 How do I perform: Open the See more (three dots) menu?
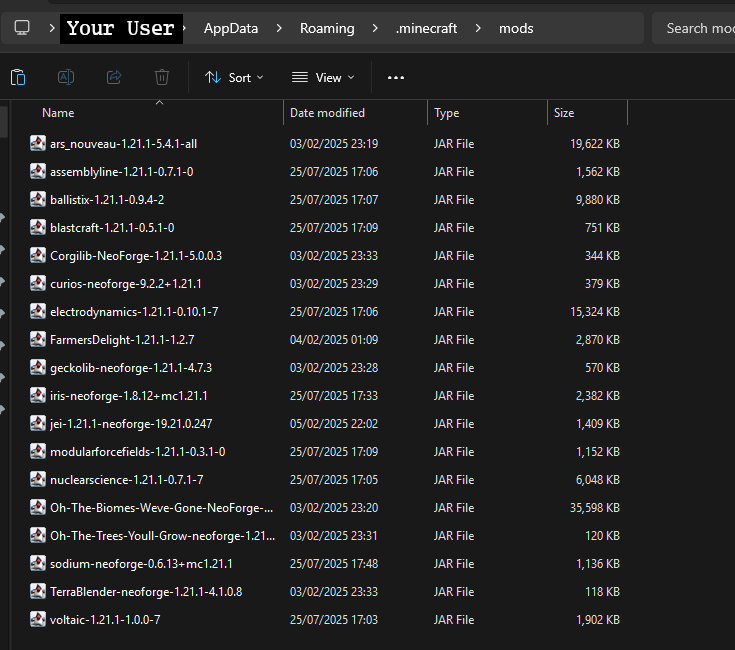[396, 78]
